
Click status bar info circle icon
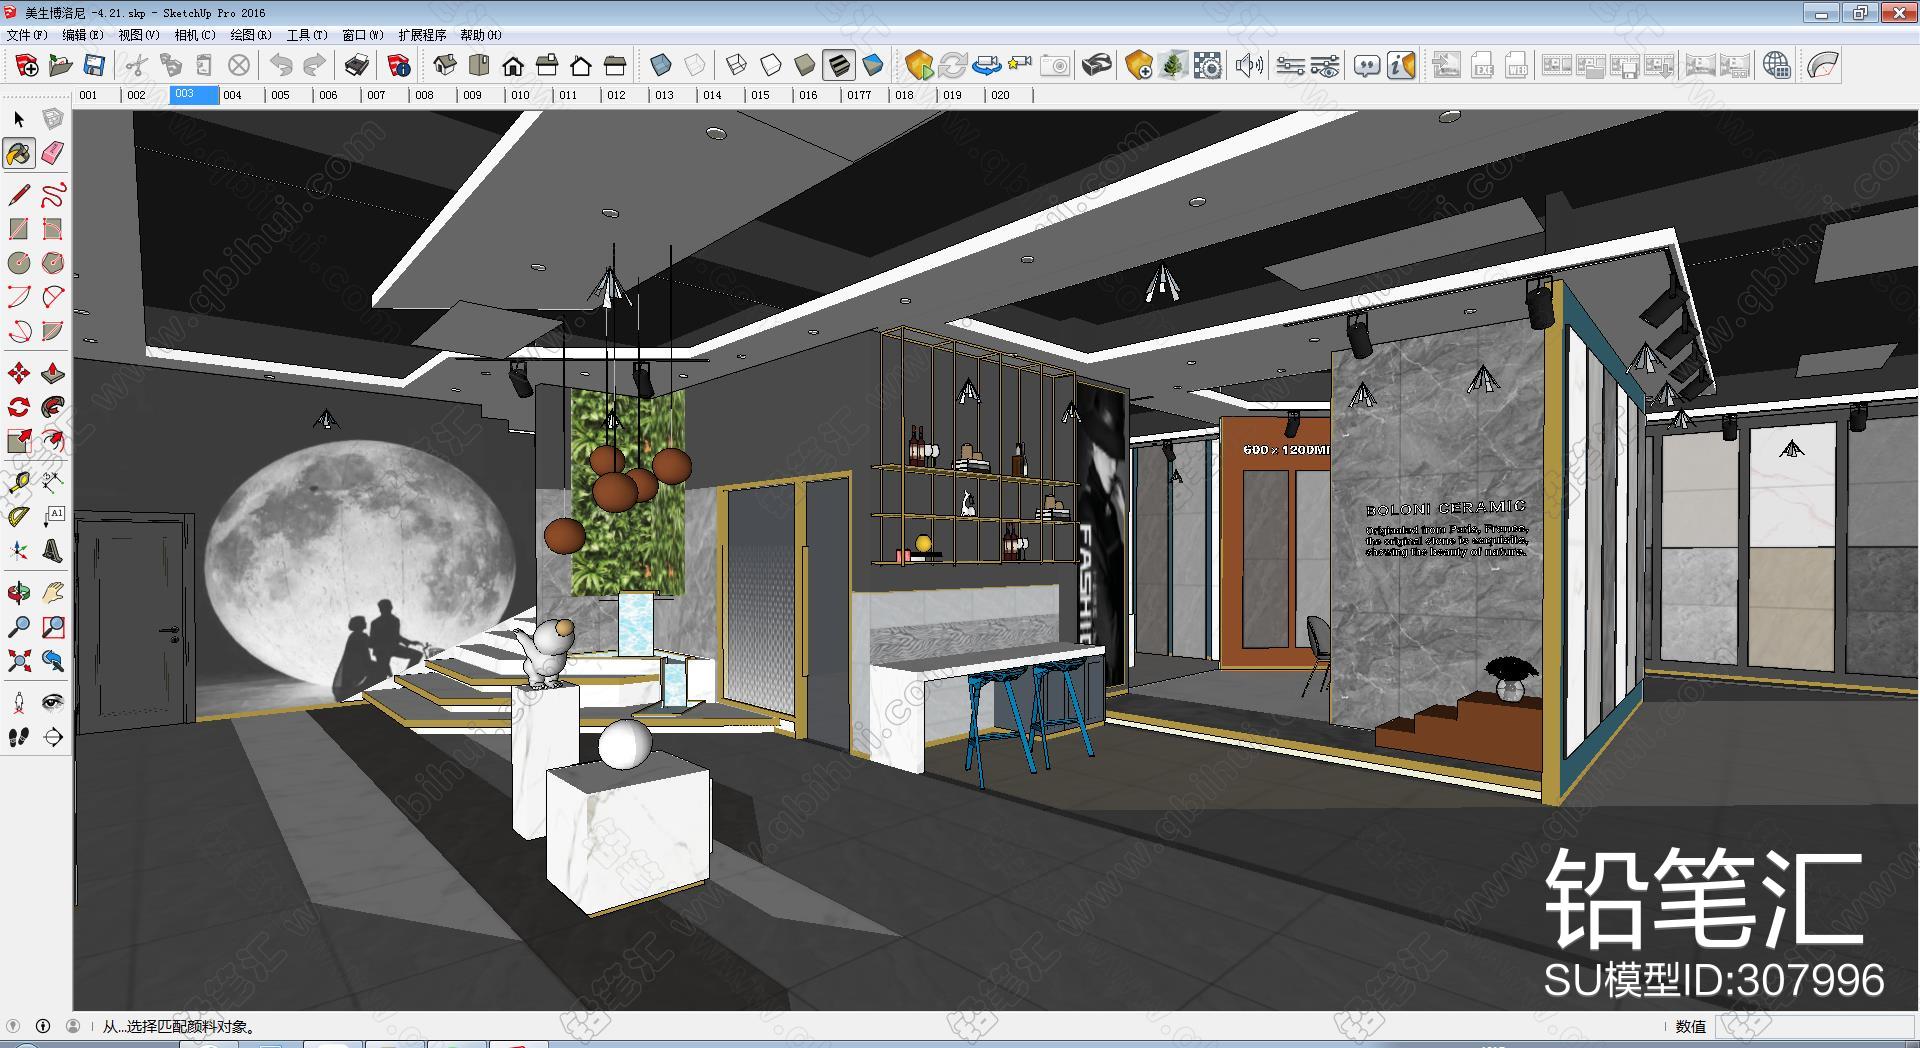tap(43, 1026)
